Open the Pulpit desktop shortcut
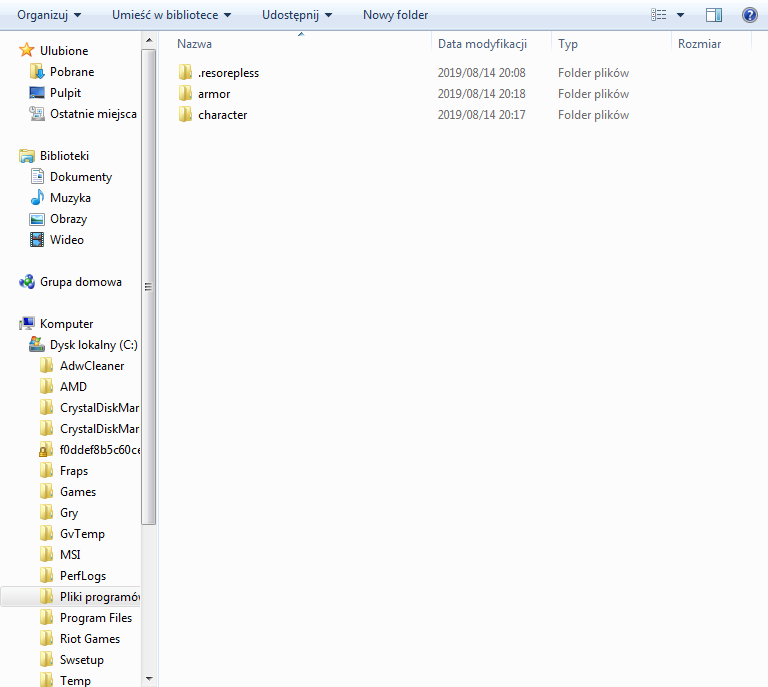 [66, 93]
